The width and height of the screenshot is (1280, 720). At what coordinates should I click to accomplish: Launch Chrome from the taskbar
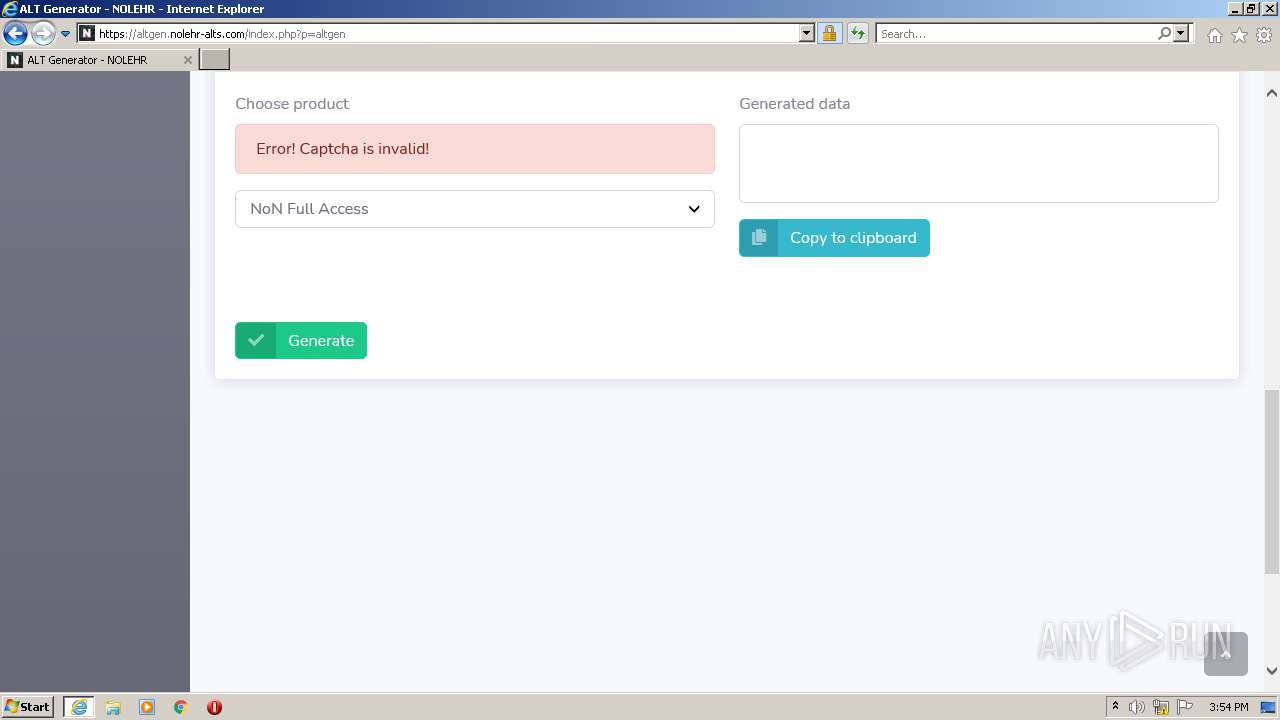coord(181,707)
